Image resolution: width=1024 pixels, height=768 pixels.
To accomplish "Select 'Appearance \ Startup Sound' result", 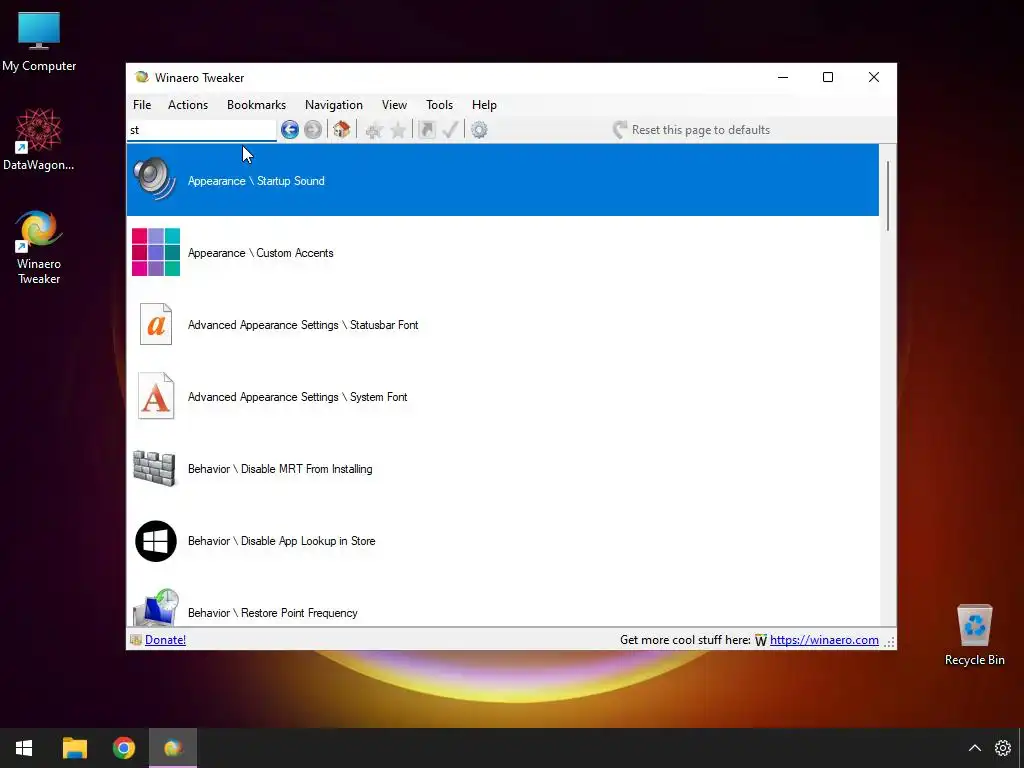I will 503,180.
